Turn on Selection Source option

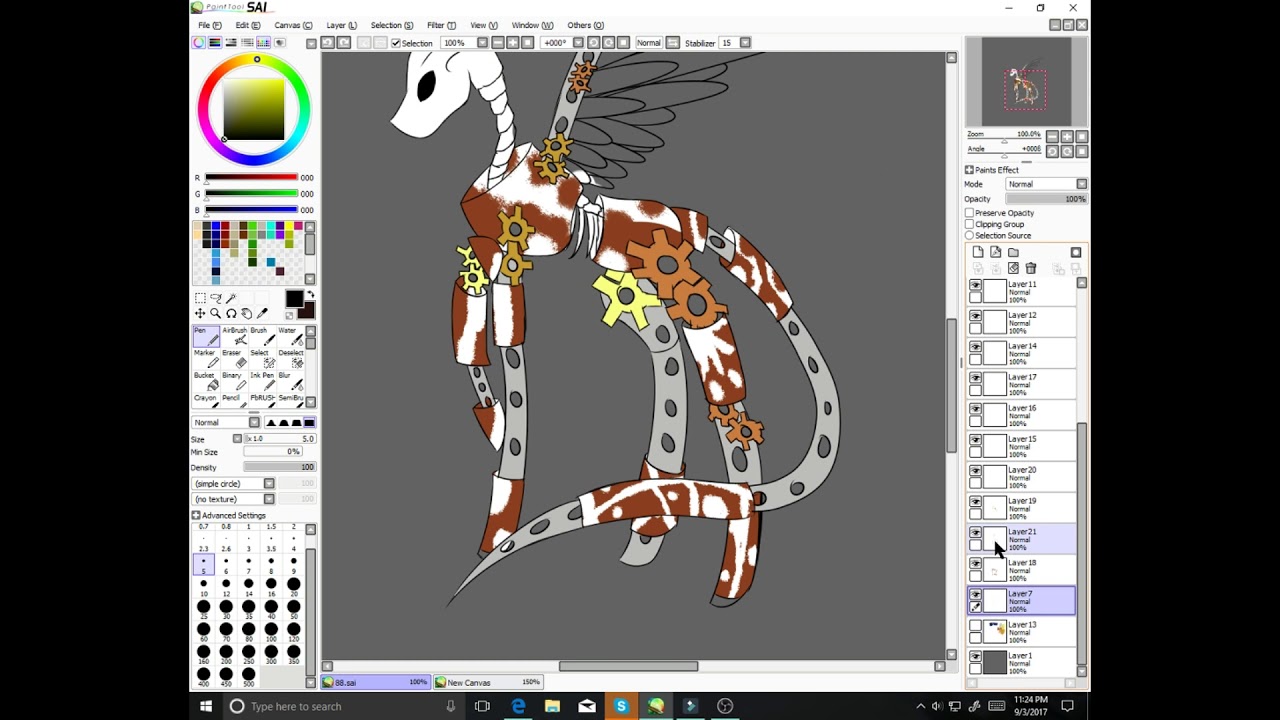[969, 235]
